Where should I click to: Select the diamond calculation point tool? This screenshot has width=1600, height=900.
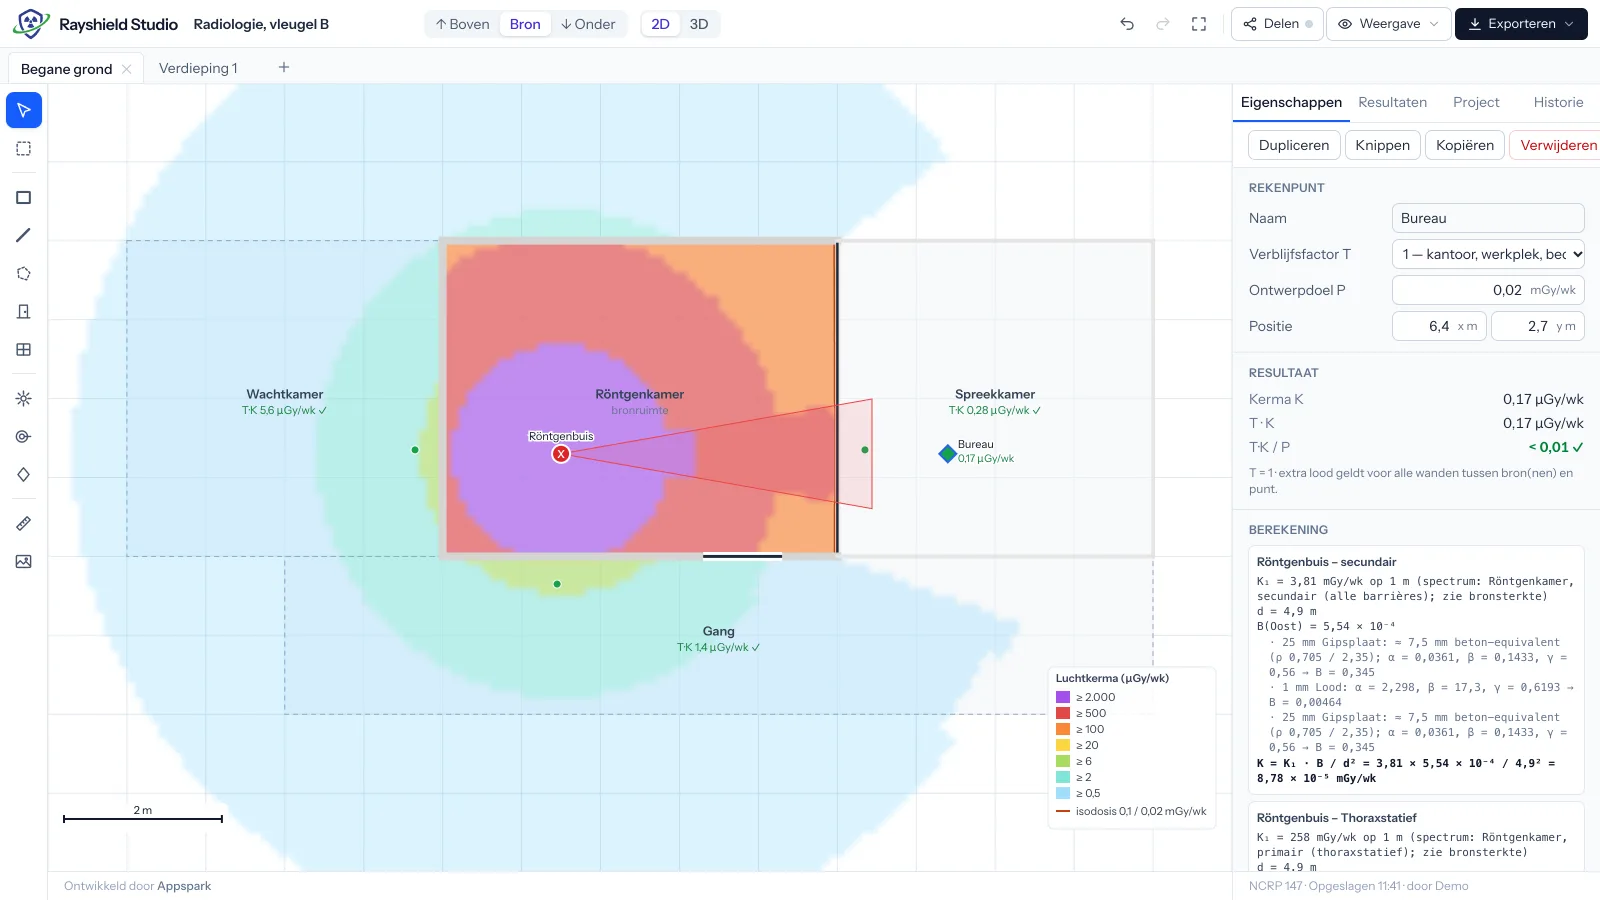tap(24, 475)
